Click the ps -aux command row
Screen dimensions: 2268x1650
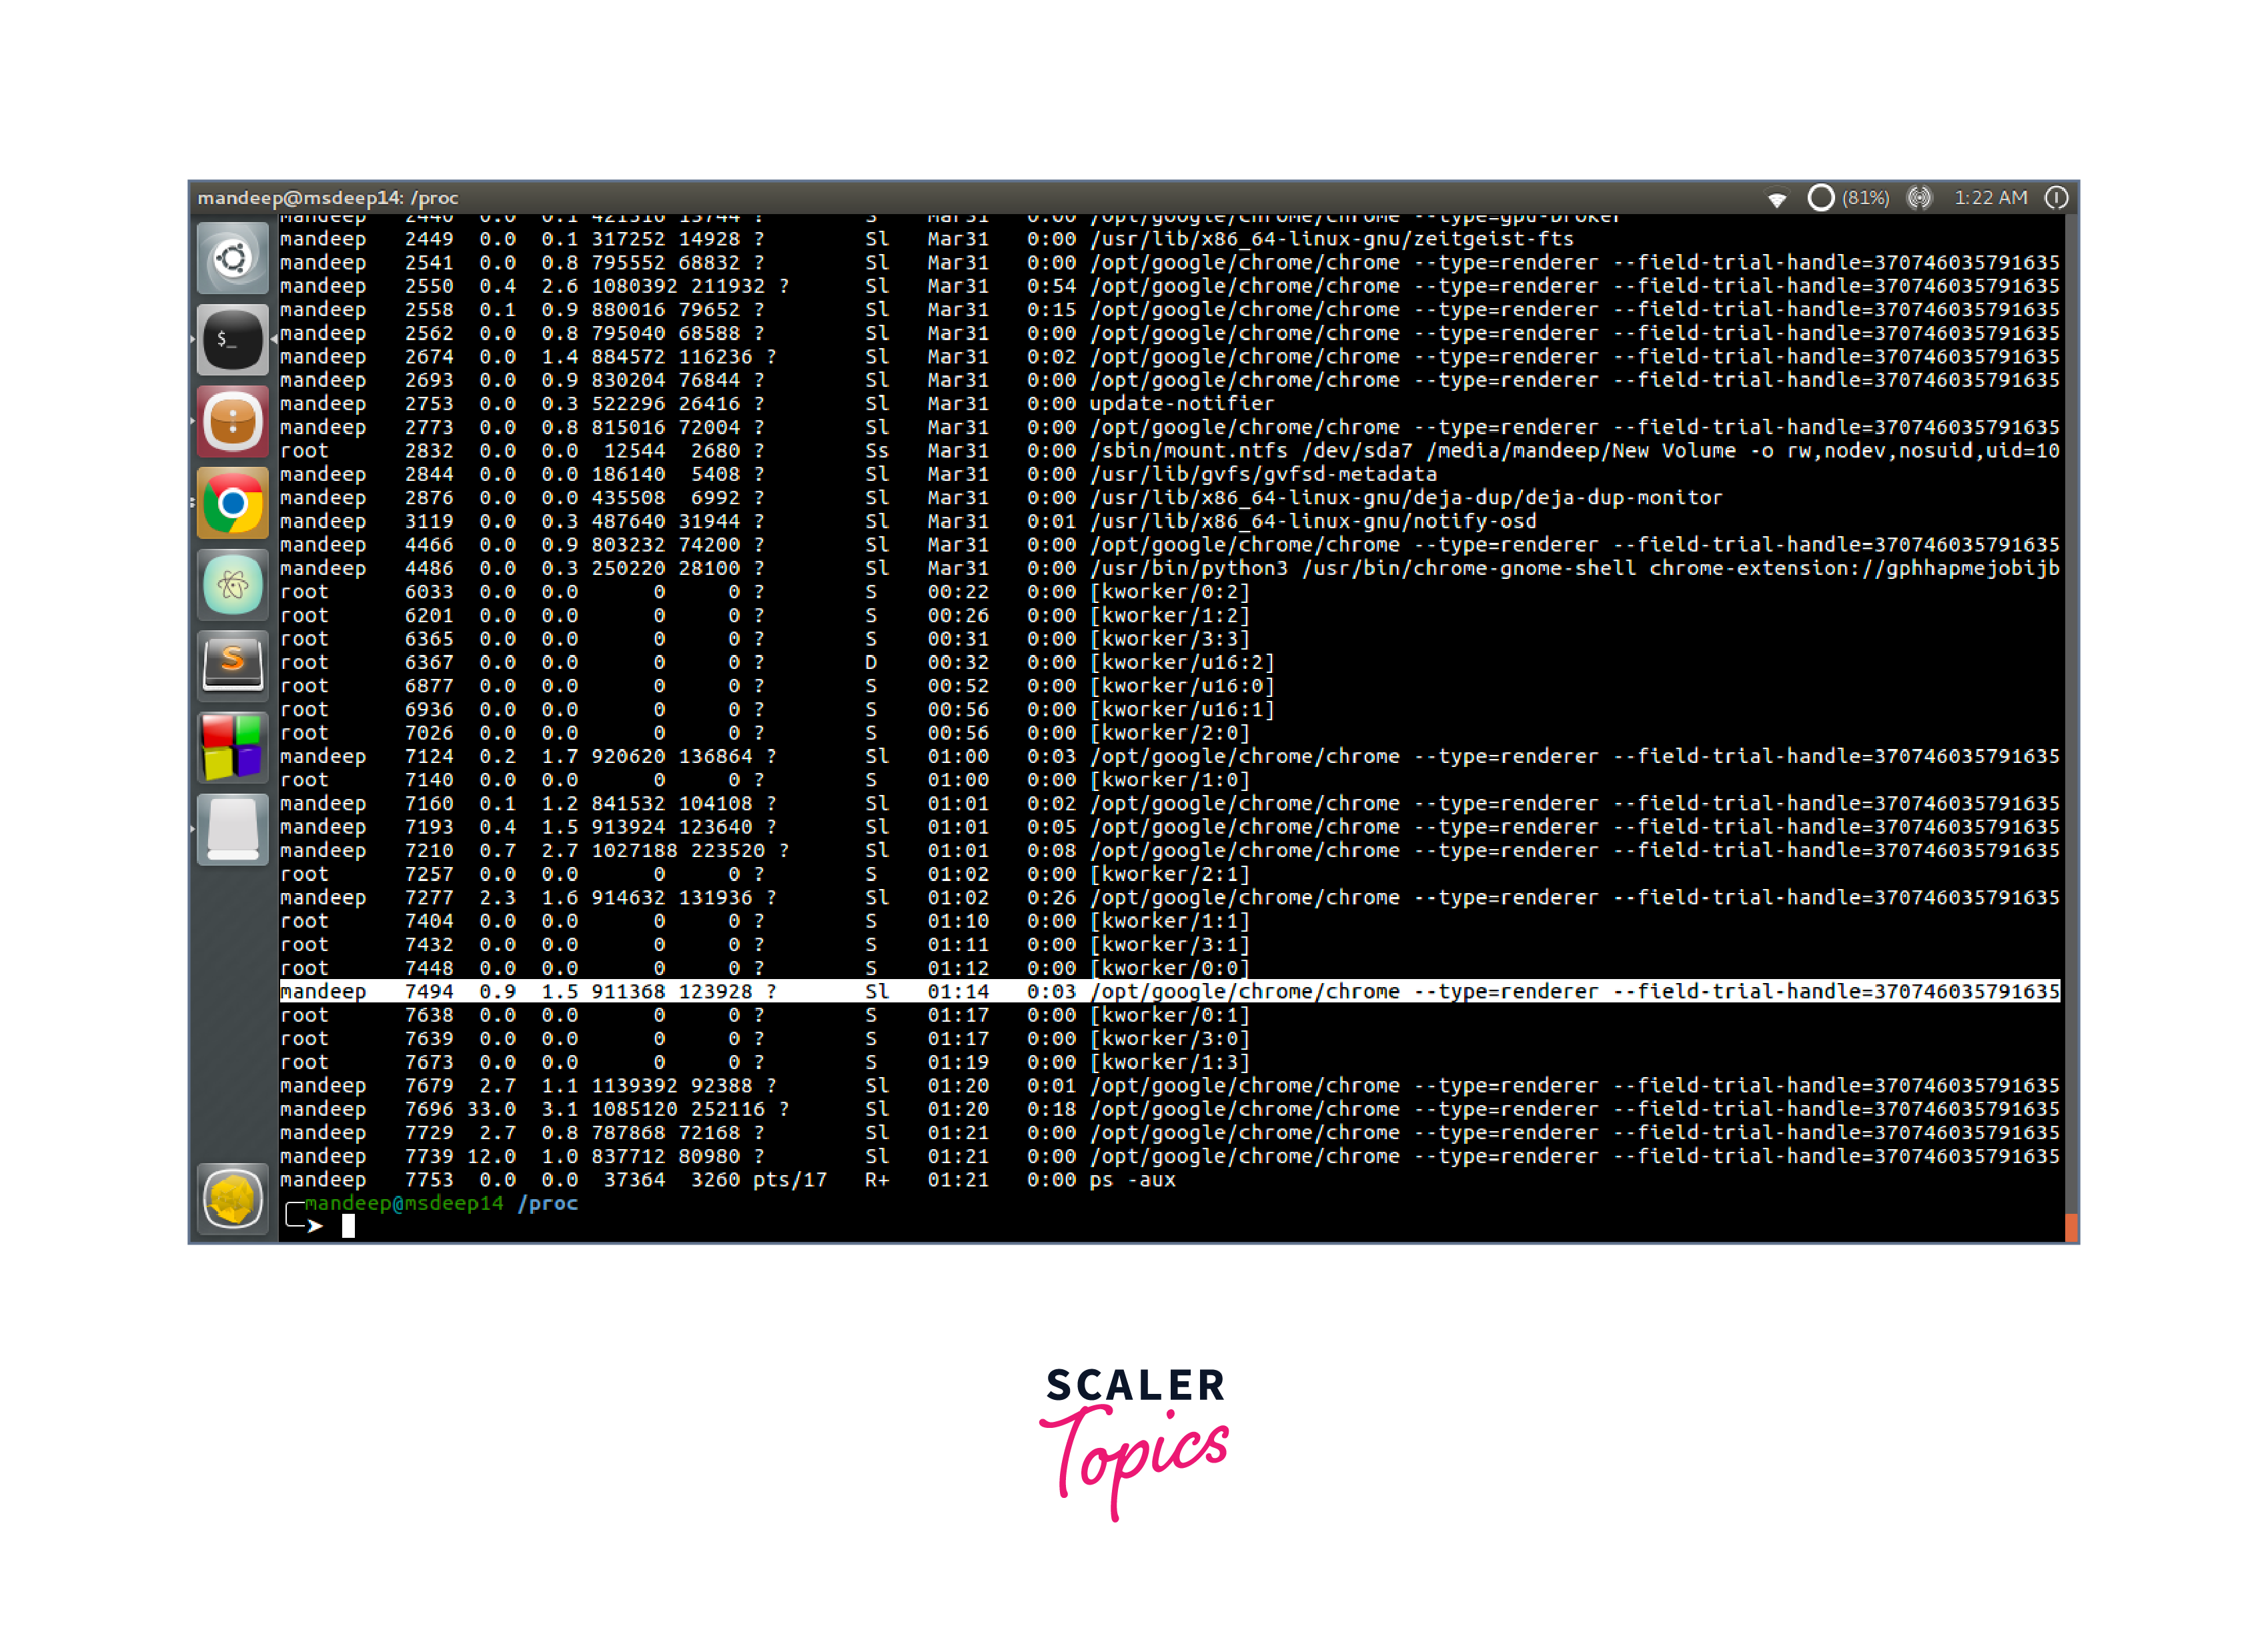coord(727,1180)
